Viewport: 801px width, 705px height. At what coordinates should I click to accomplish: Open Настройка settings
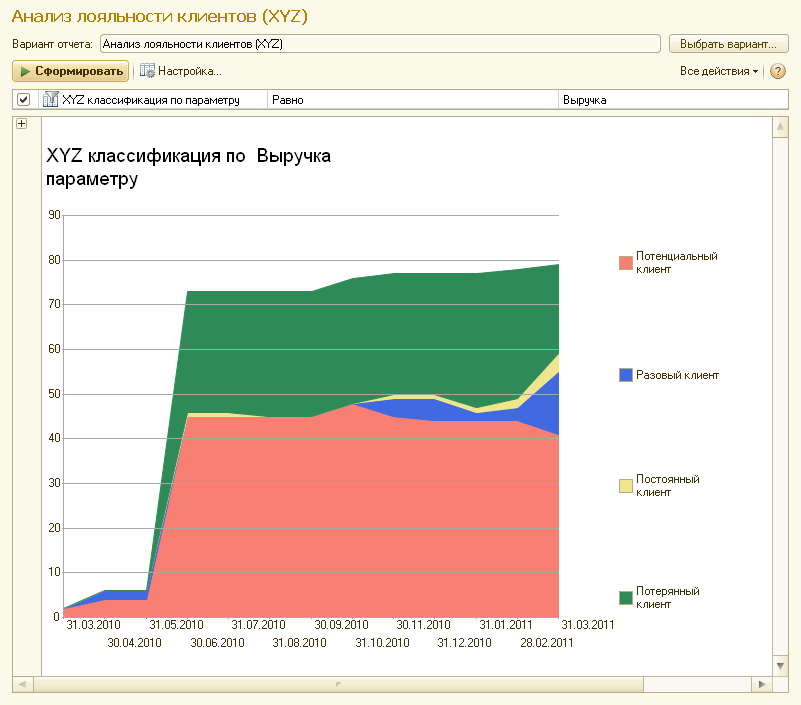(x=181, y=71)
